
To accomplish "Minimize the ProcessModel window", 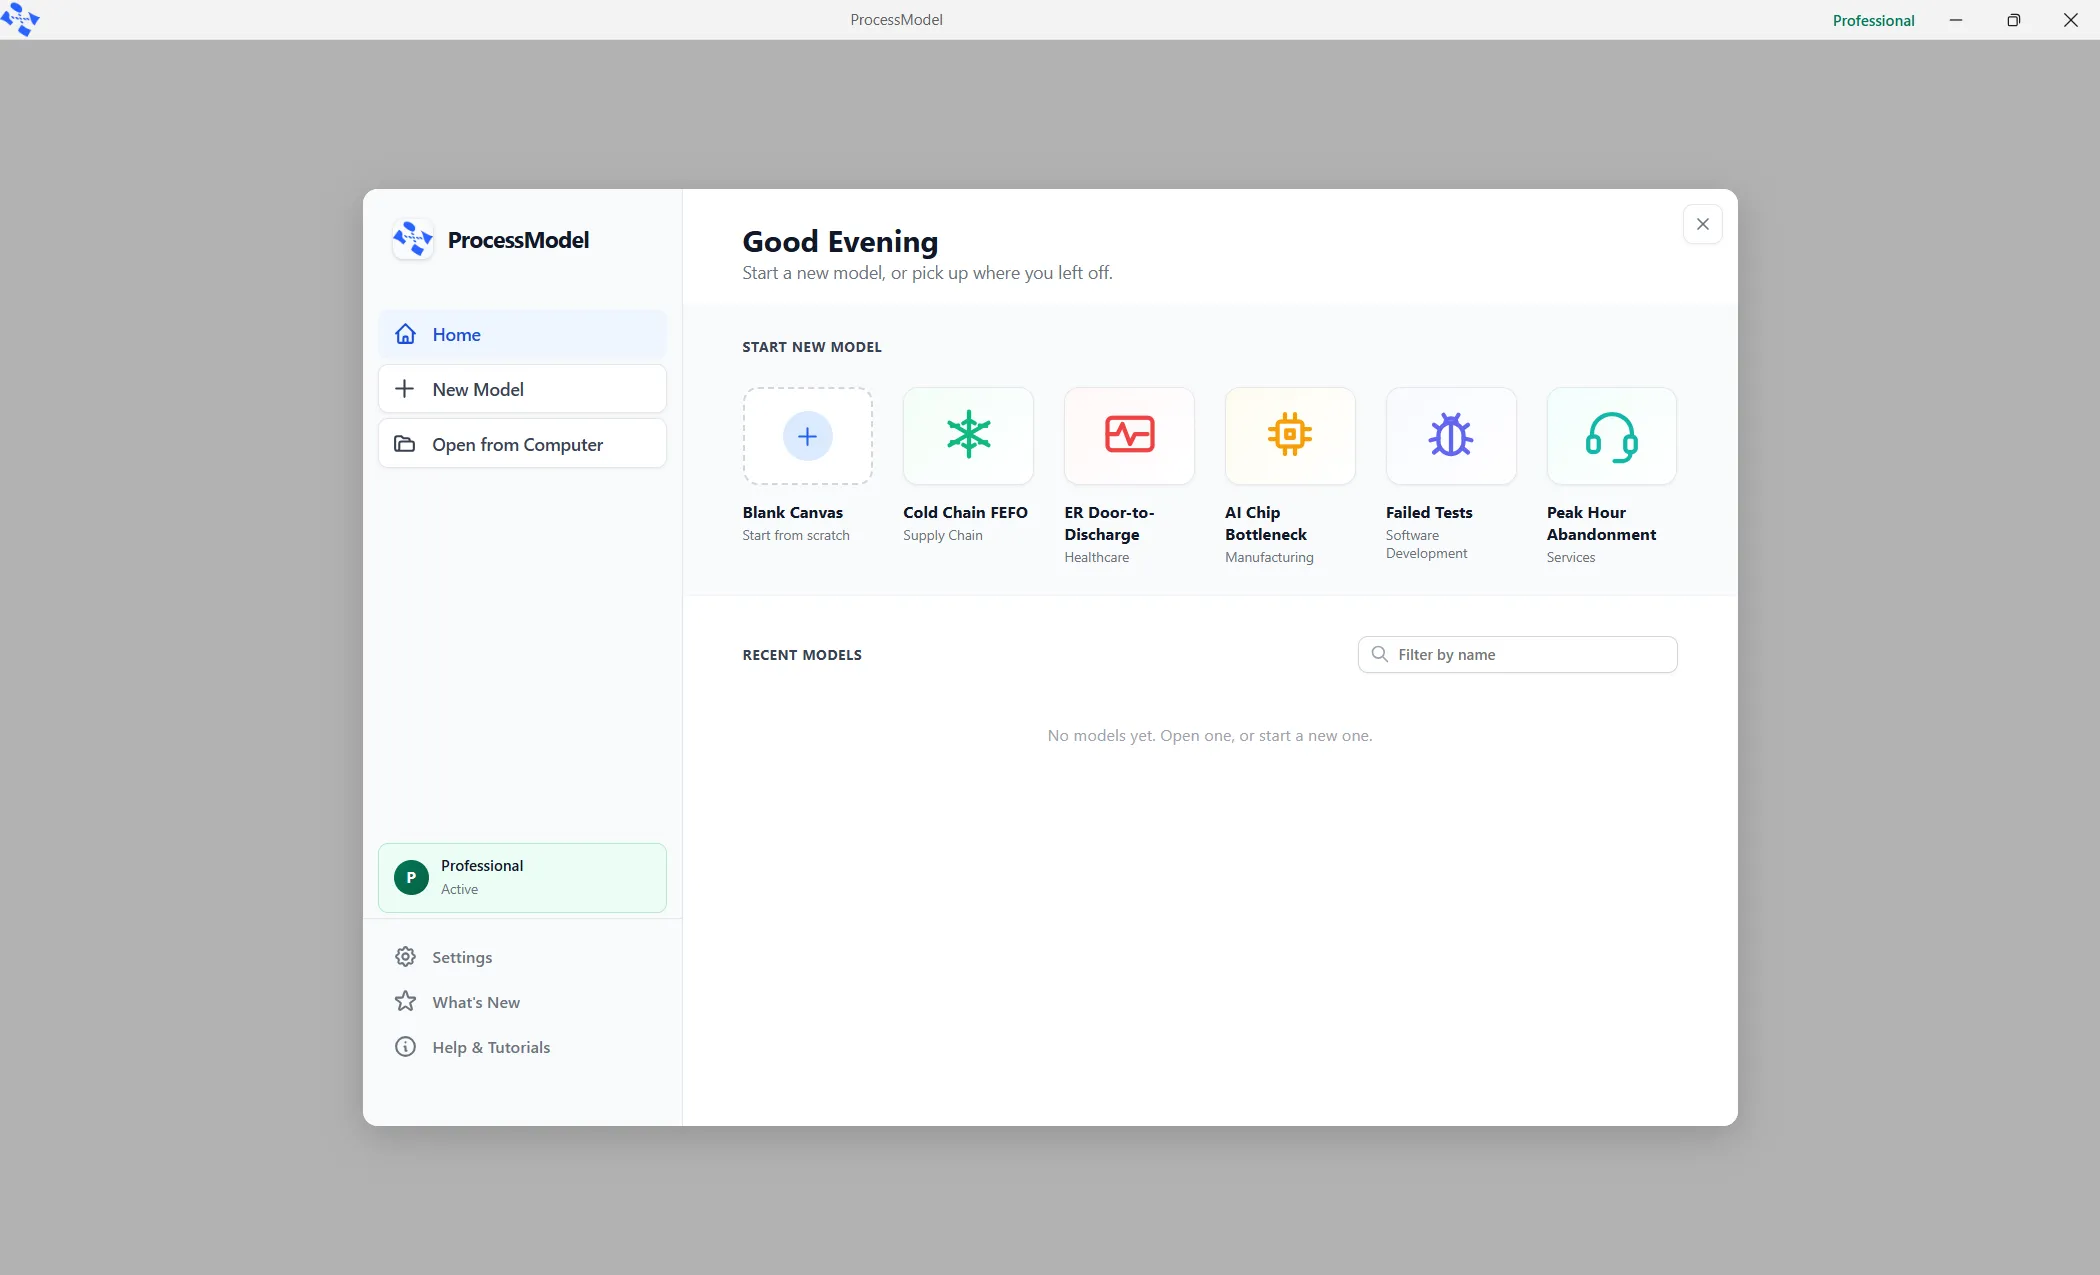I will click(1955, 20).
